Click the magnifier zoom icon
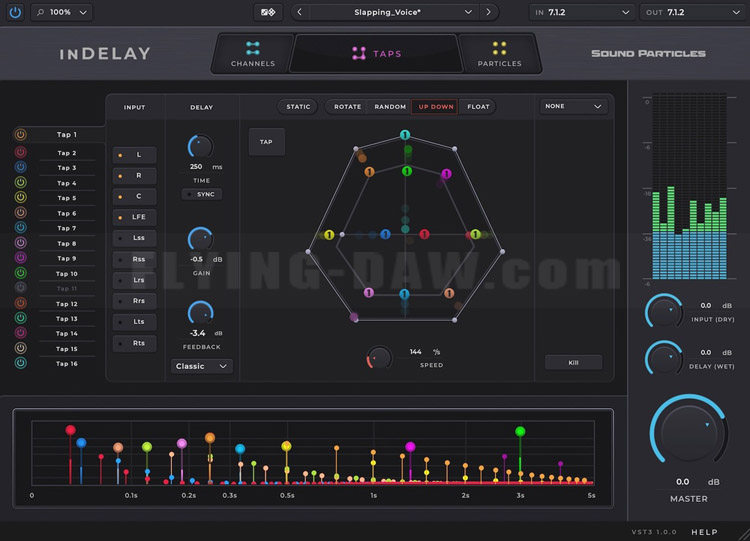Viewport: 750px width, 541px height. [40, 12]
